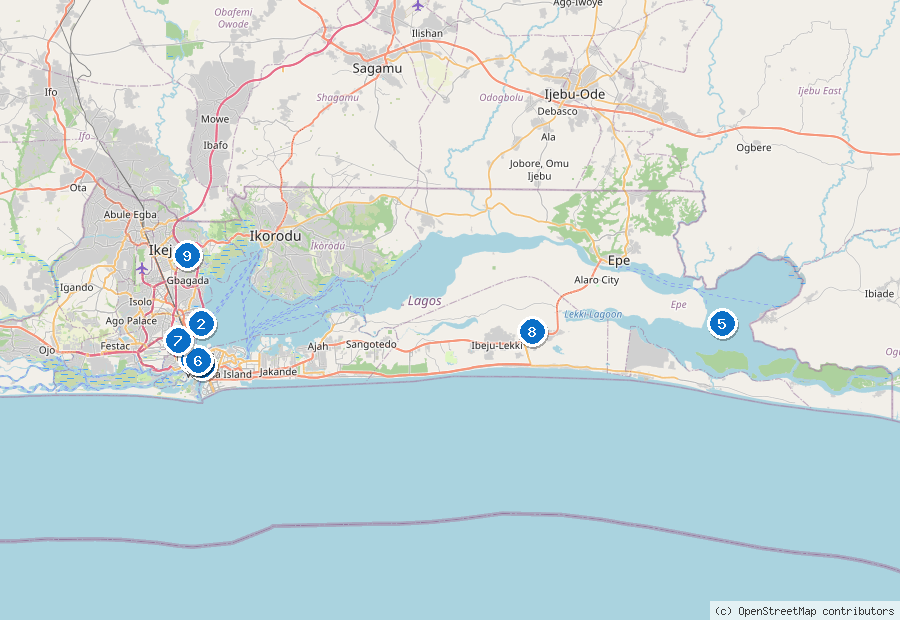Viewport: 900px width, 620px height.
Task: Click the Ibeju-Lekki place label
Action: click(x=497, y=346)
